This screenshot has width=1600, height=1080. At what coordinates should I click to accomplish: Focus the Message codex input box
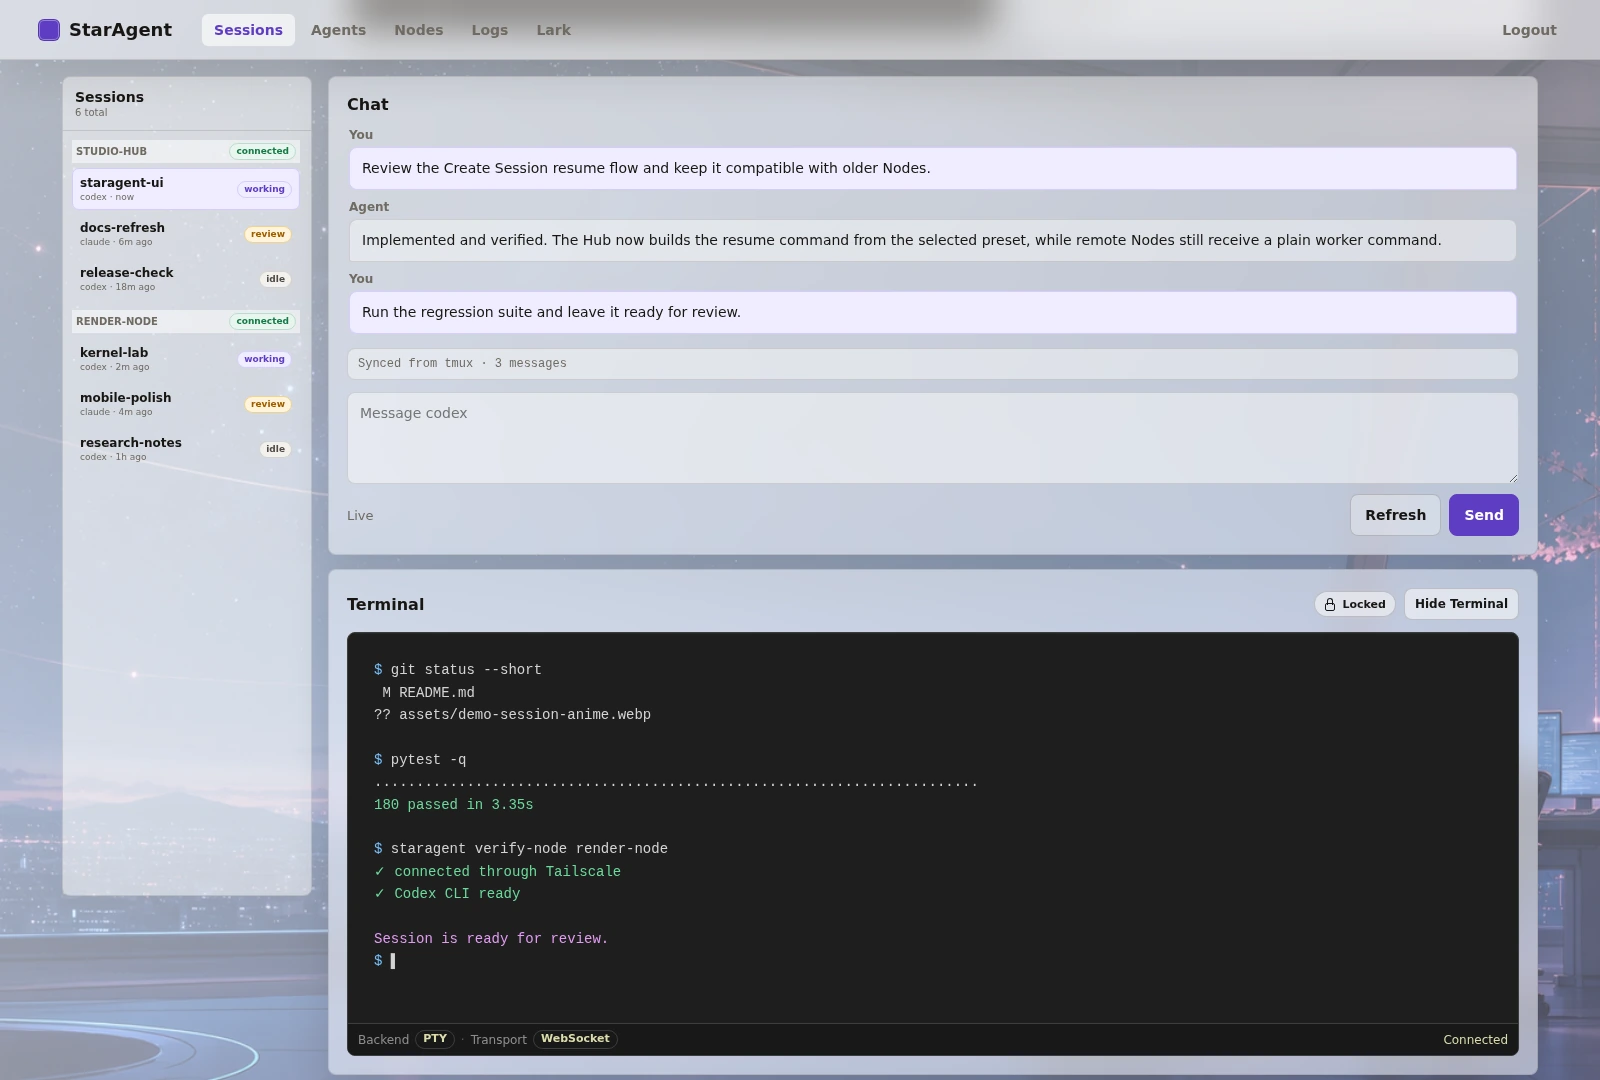coord(932,438)
